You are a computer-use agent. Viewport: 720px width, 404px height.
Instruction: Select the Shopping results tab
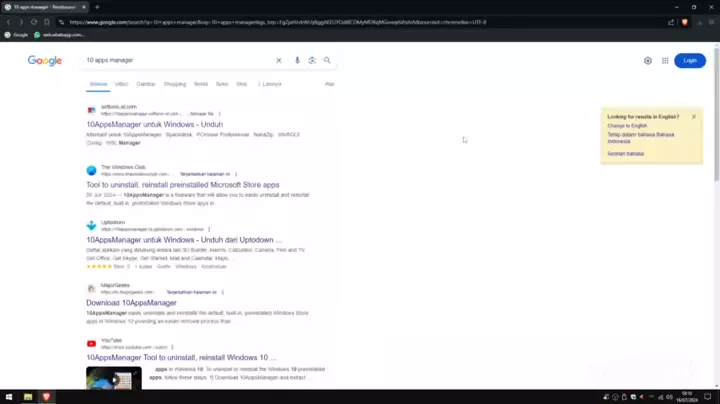point(174,84)
